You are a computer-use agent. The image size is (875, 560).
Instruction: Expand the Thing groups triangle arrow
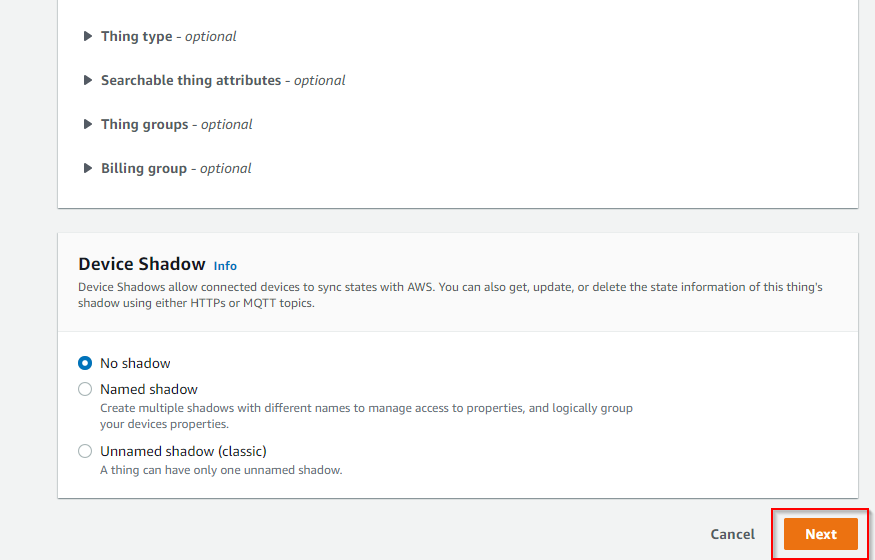[x=88, y=124]
